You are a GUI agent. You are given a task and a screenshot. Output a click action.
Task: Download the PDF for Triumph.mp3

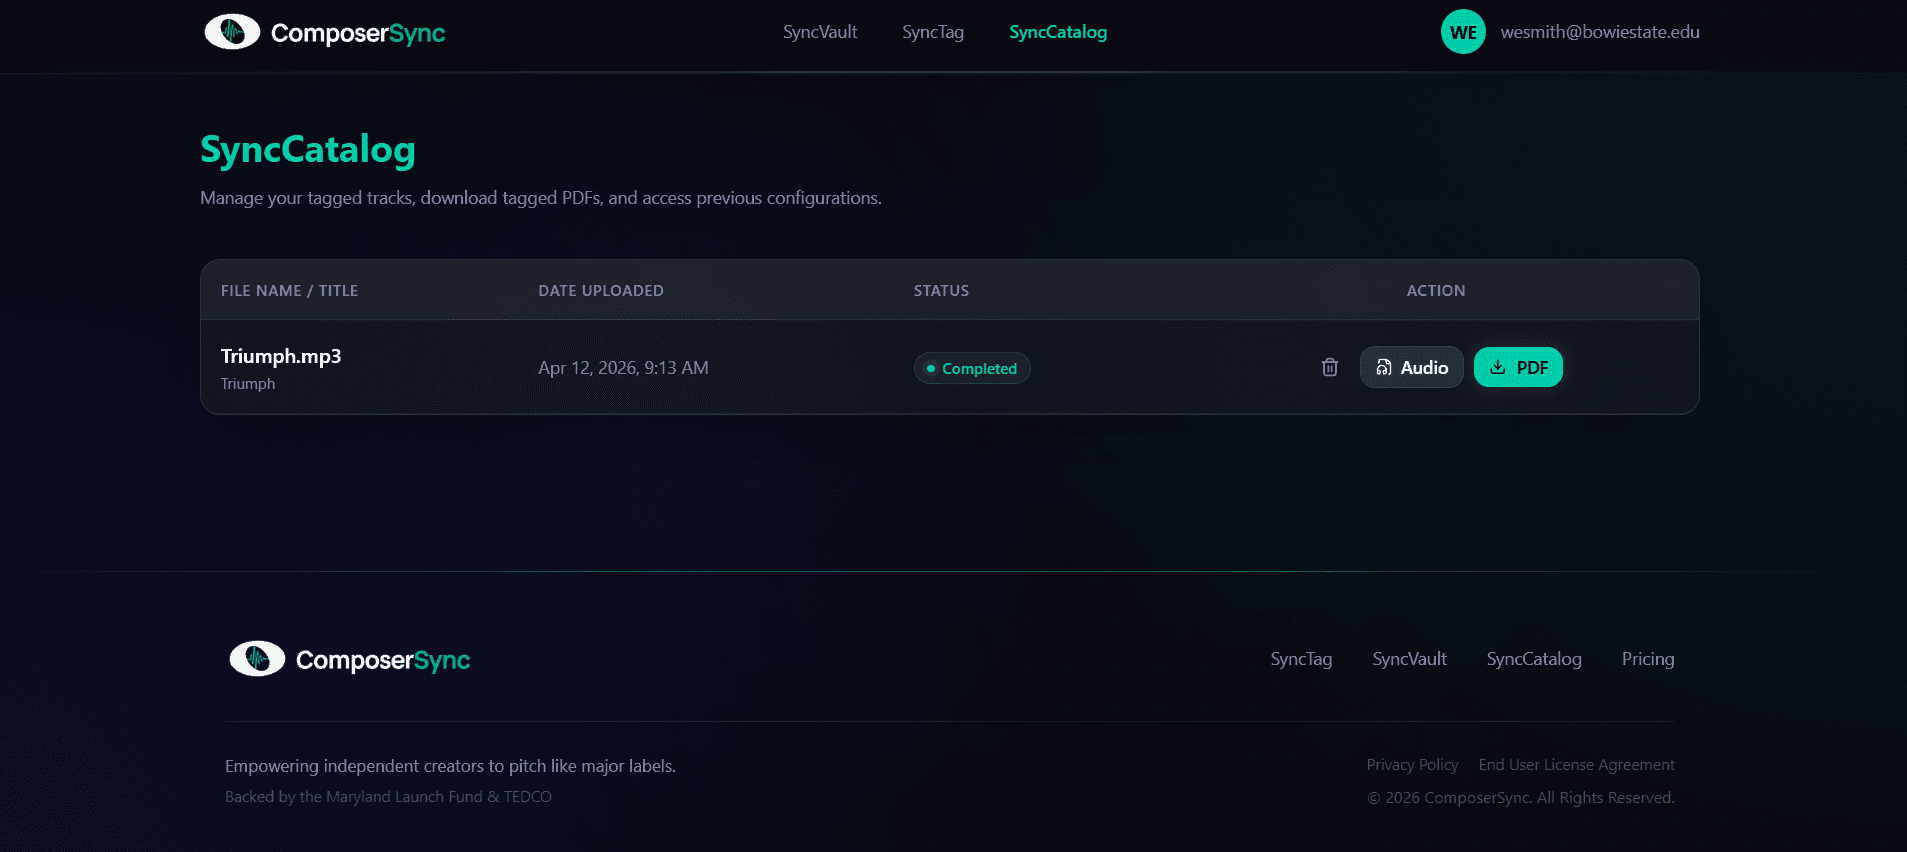tap(1518, 367)
